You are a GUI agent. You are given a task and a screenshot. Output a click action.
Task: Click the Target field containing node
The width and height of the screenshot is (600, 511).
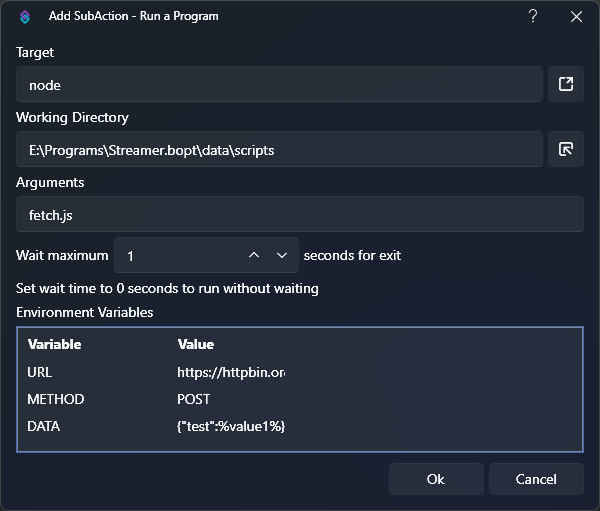tap(279, 85)
